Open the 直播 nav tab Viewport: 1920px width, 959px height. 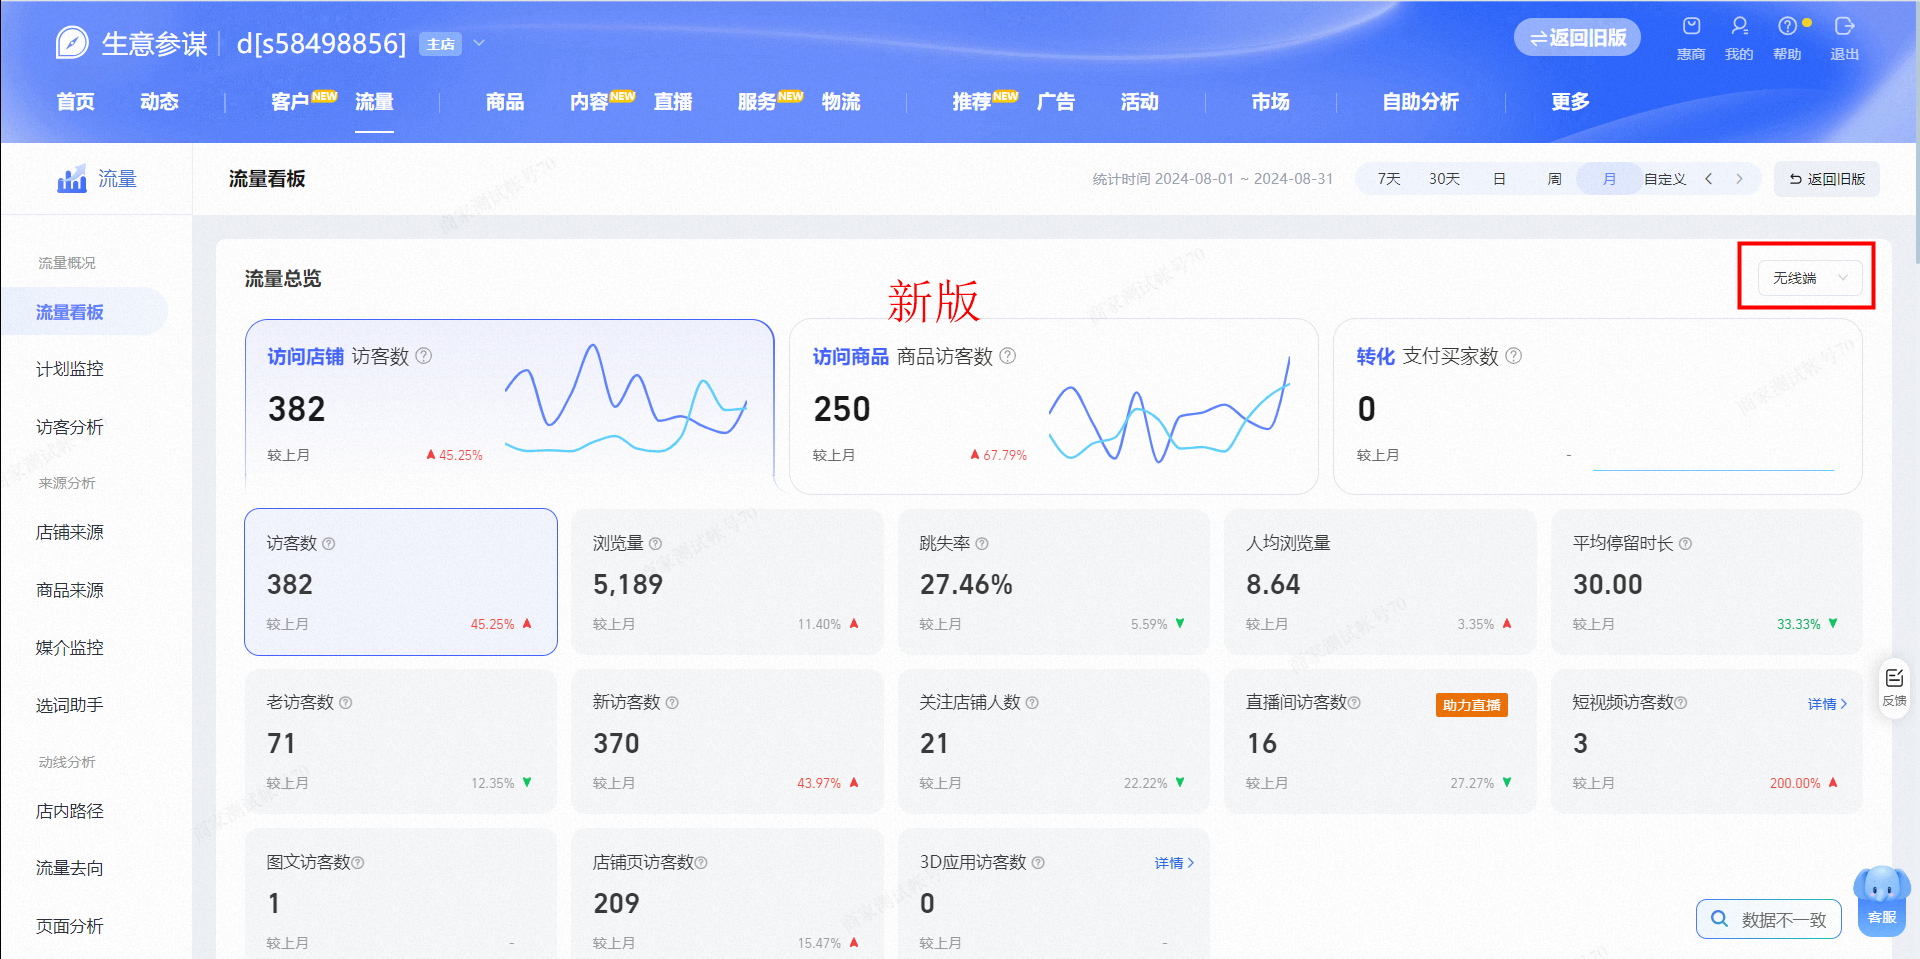click(x=673, y=102)
